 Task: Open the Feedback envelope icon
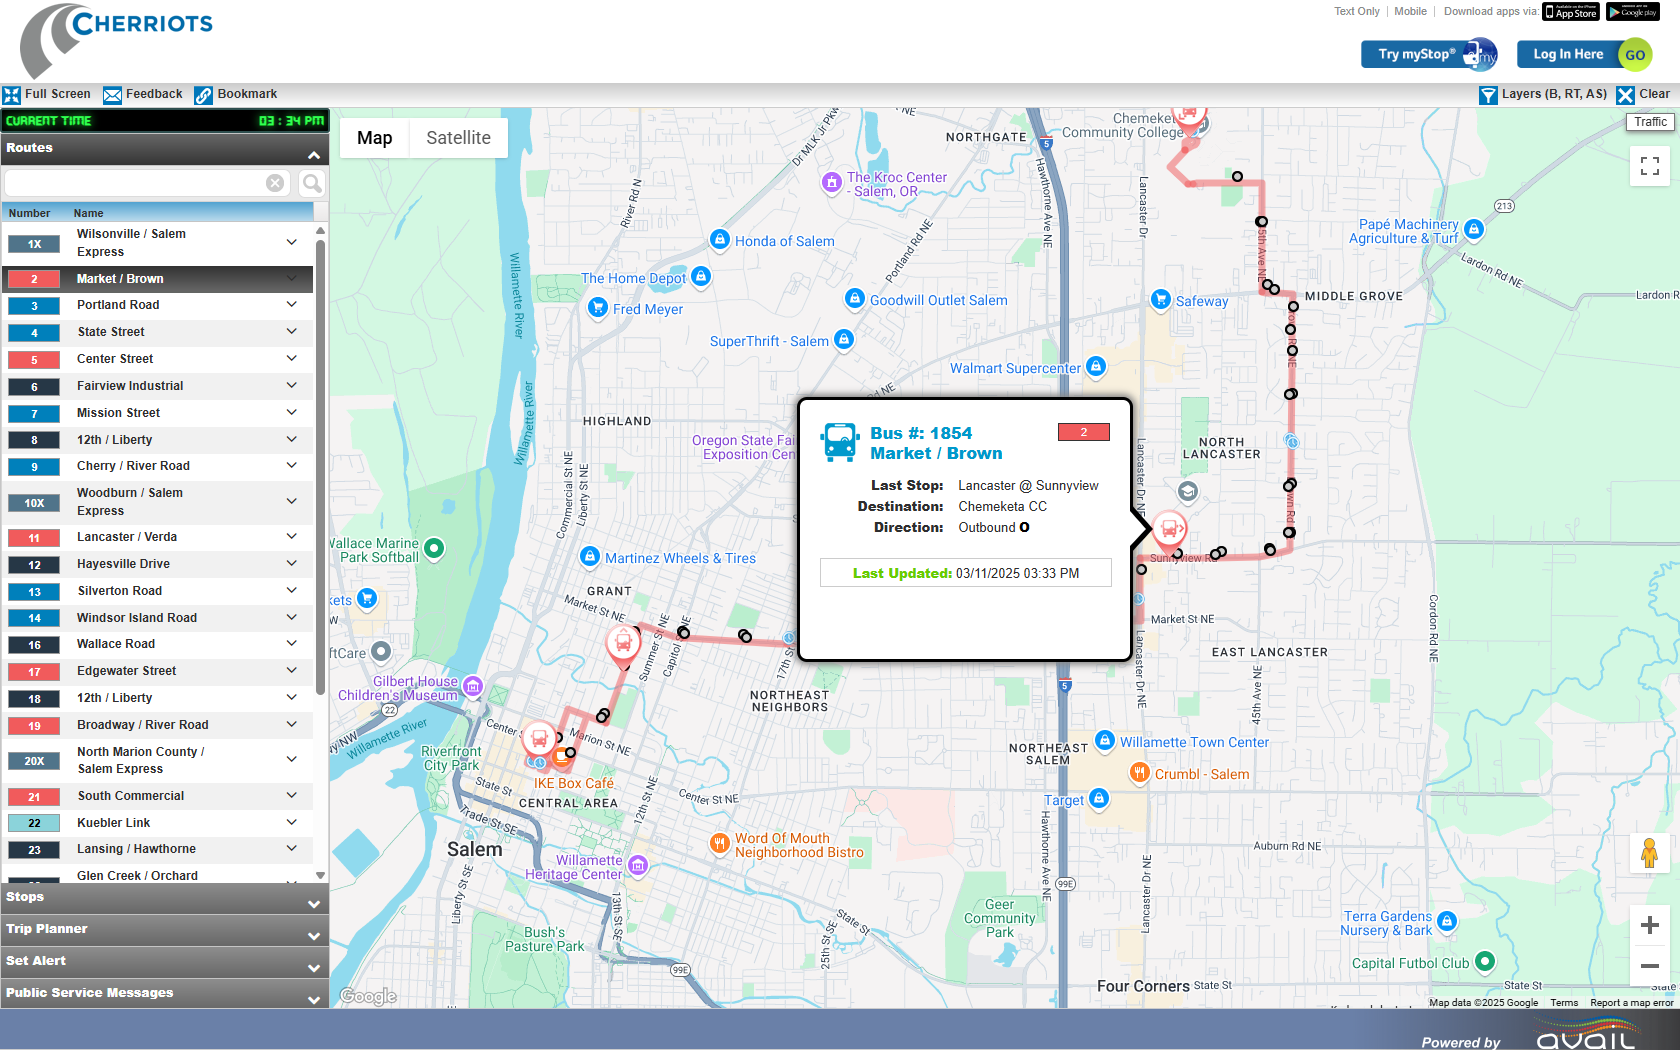[x=113, y=95]
